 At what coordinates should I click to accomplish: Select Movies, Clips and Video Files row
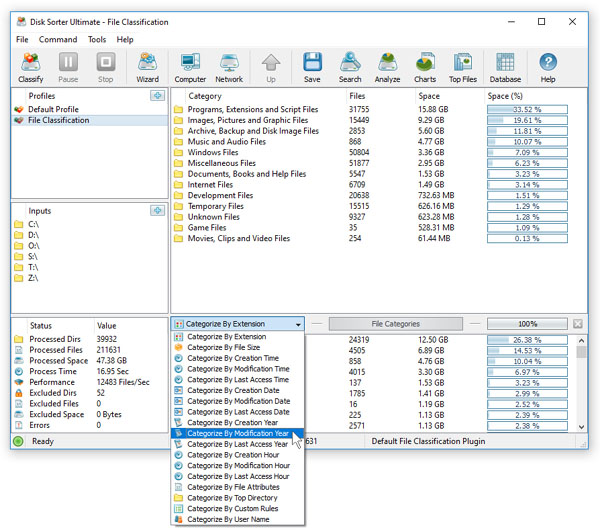point(370,238)
